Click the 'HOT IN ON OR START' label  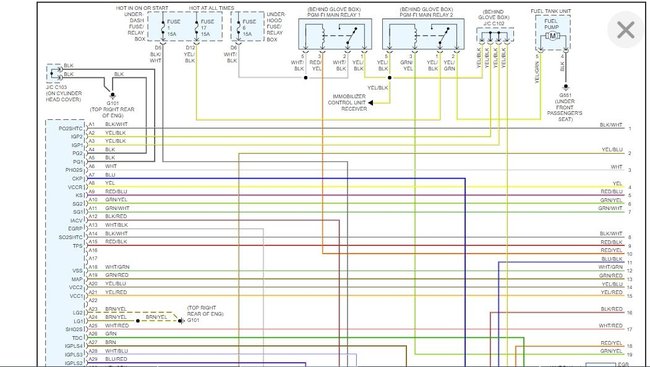point(142,8)
